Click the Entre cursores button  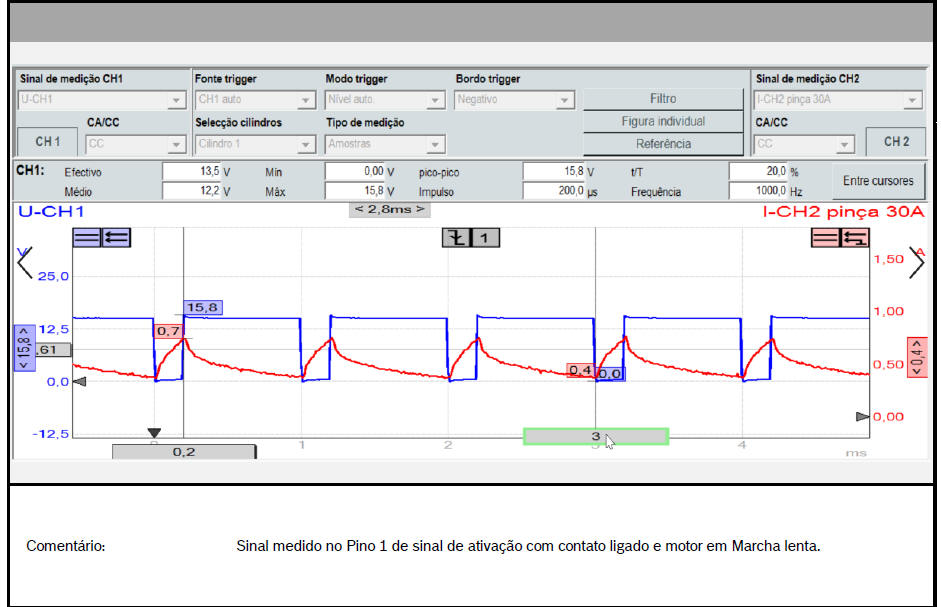pos(878,181)
